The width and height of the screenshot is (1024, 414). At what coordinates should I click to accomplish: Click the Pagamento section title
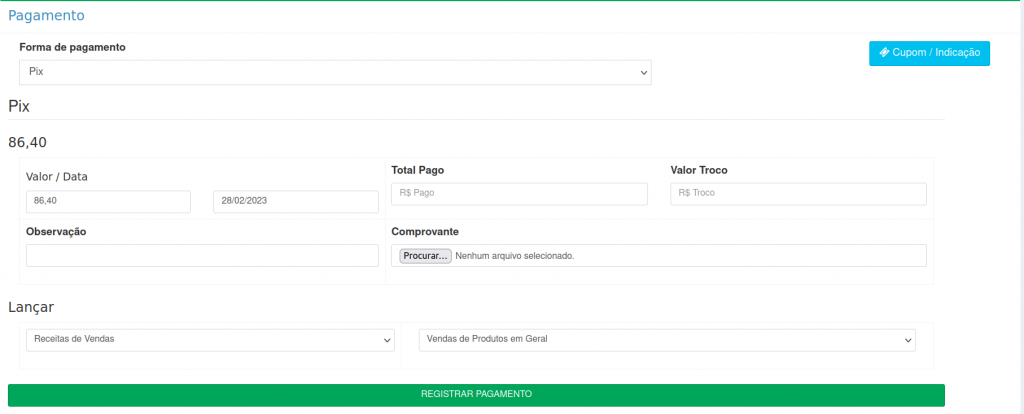(46, 16)
